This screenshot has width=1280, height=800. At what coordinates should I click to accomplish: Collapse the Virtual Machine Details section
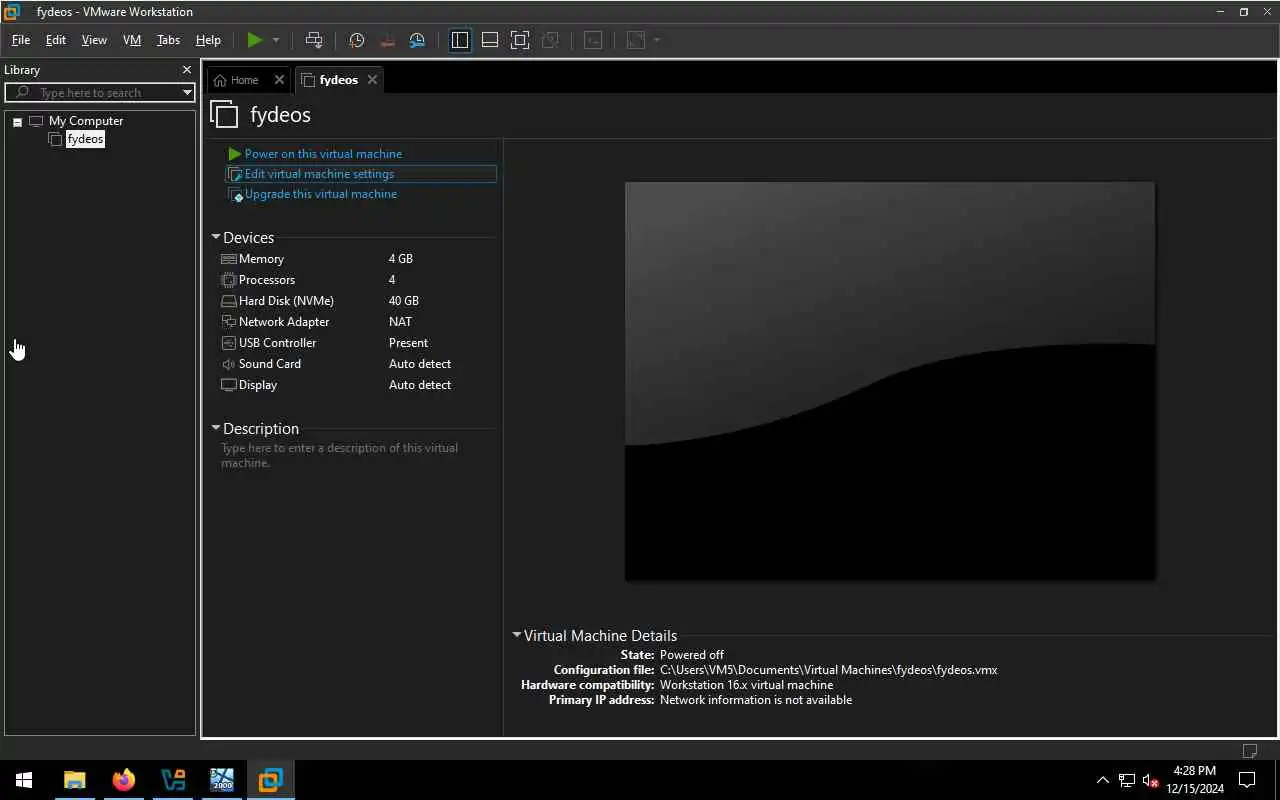pos(516,635)
